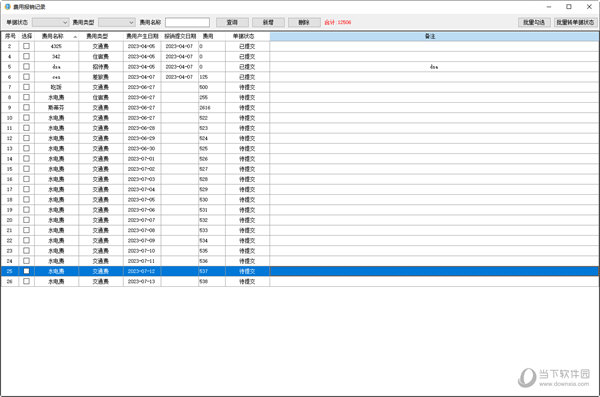Viewport: 600px width, 397px height.
Task: Tick the checkbox in row 21
Action: (x=26, y=230)
